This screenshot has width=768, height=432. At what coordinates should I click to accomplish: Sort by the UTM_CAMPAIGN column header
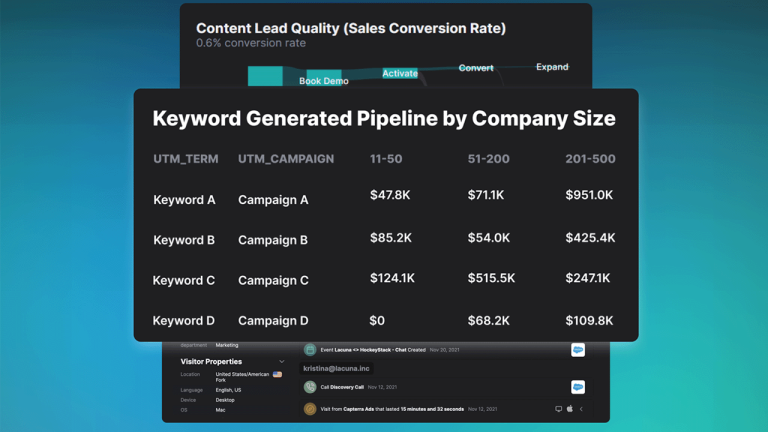[286, 159]
